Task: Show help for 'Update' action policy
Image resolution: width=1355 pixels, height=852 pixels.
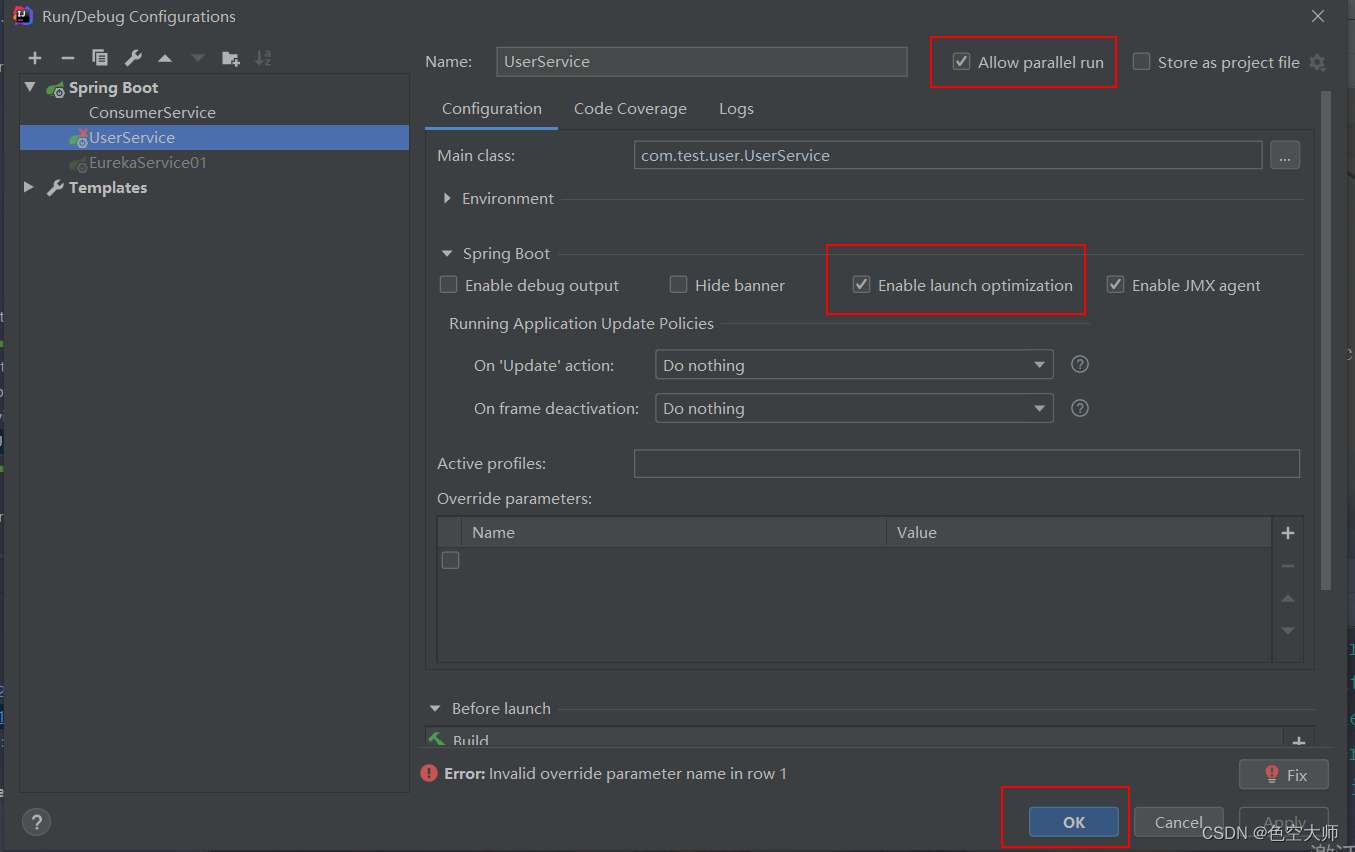Action: (x=1080, y=364)
